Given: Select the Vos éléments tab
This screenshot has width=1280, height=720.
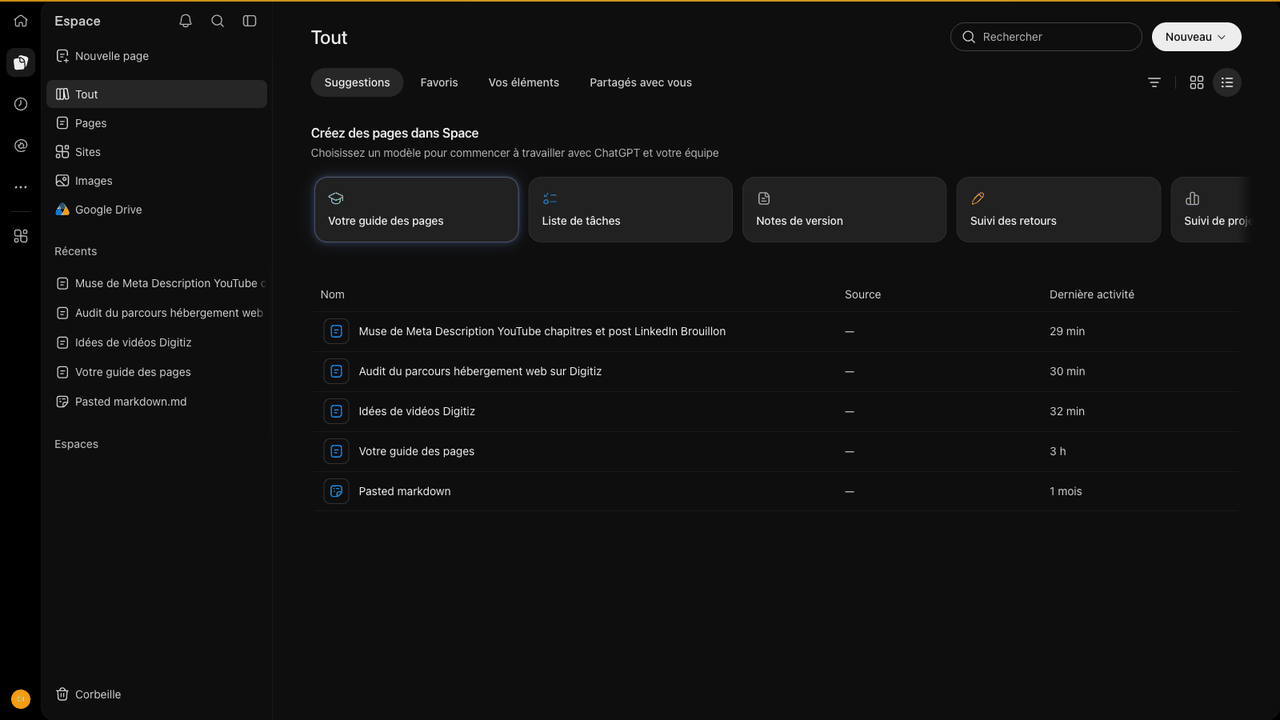Looking at the screenshot, I should click(524, 82).
